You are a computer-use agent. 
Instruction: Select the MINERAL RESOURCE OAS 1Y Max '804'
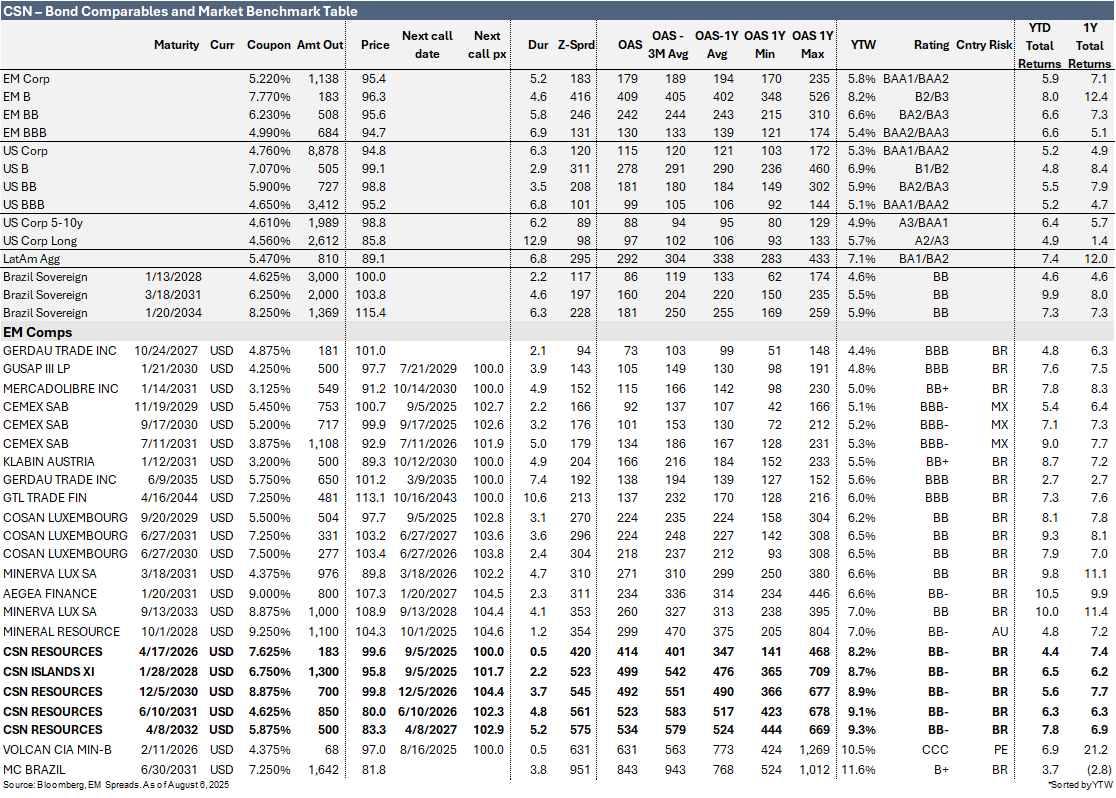(x=819, y=631)
